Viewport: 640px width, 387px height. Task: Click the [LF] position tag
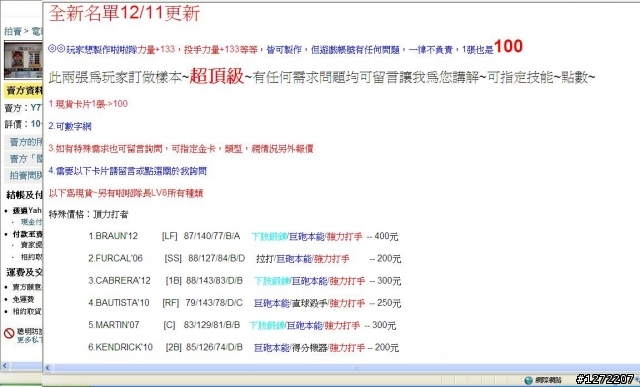[x=169, y=236]
